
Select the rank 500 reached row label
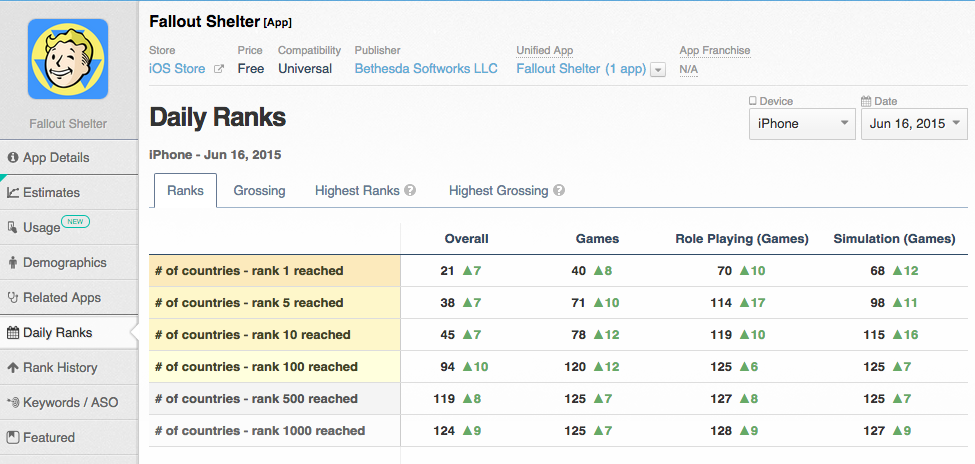point(256,399)
